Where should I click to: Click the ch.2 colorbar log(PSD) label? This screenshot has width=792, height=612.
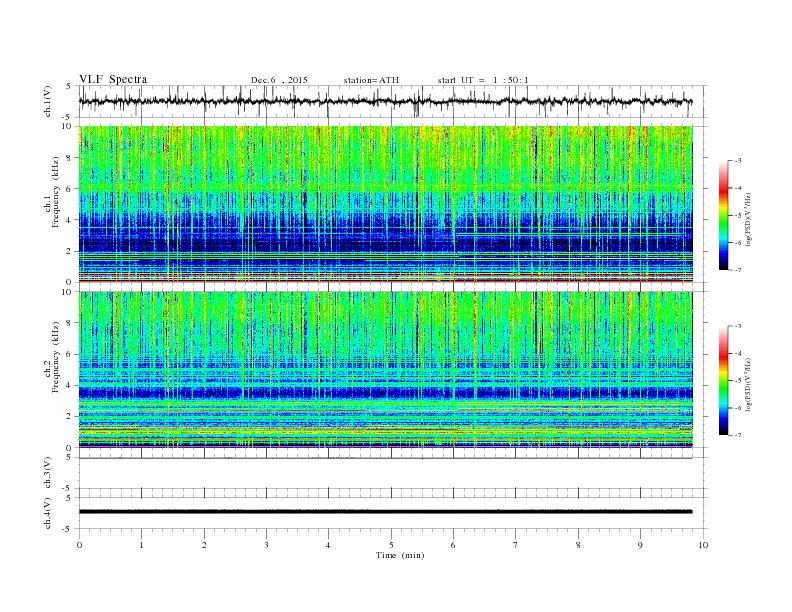click(x=748, y=384)
